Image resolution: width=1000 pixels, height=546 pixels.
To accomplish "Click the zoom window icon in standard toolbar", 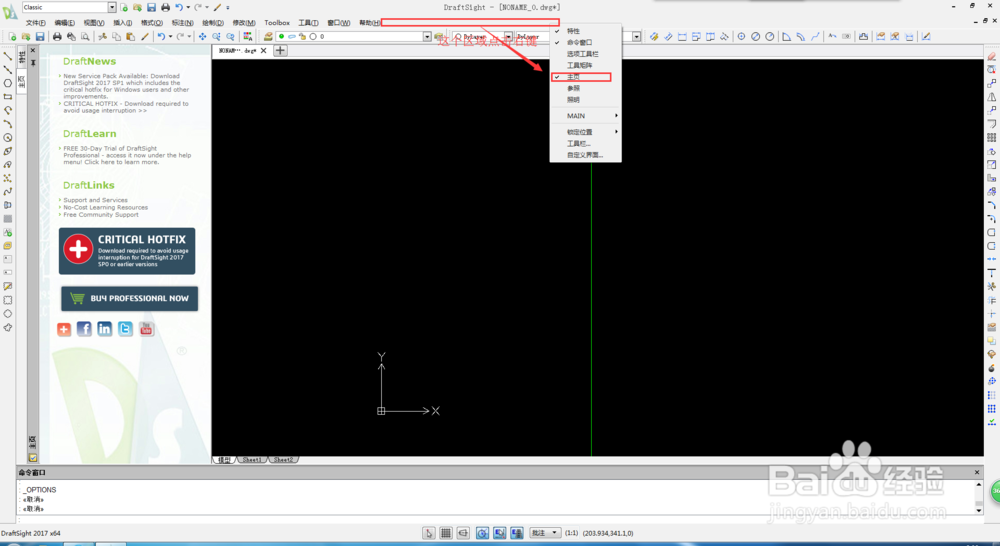I will (216, 36).
